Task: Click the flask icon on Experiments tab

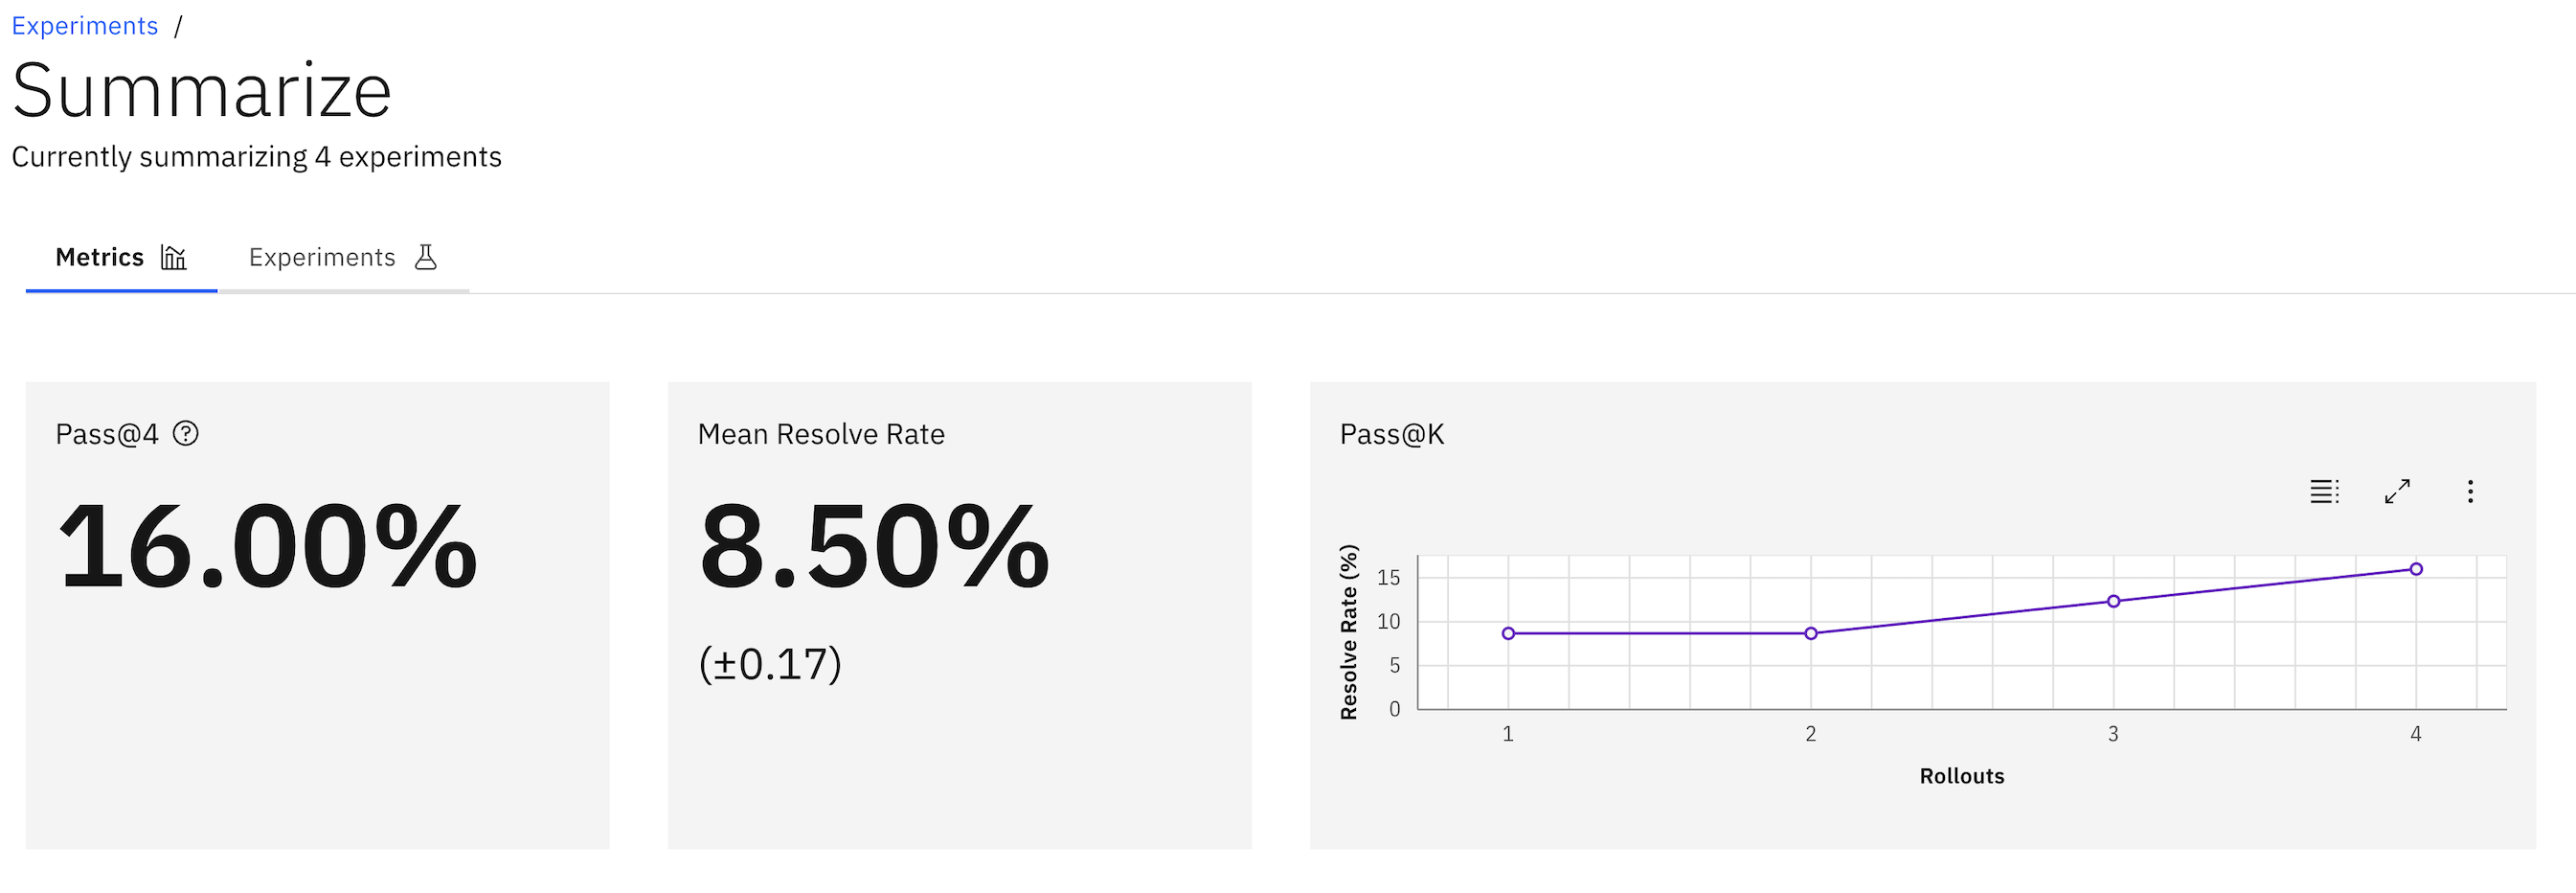Action: 426,258
